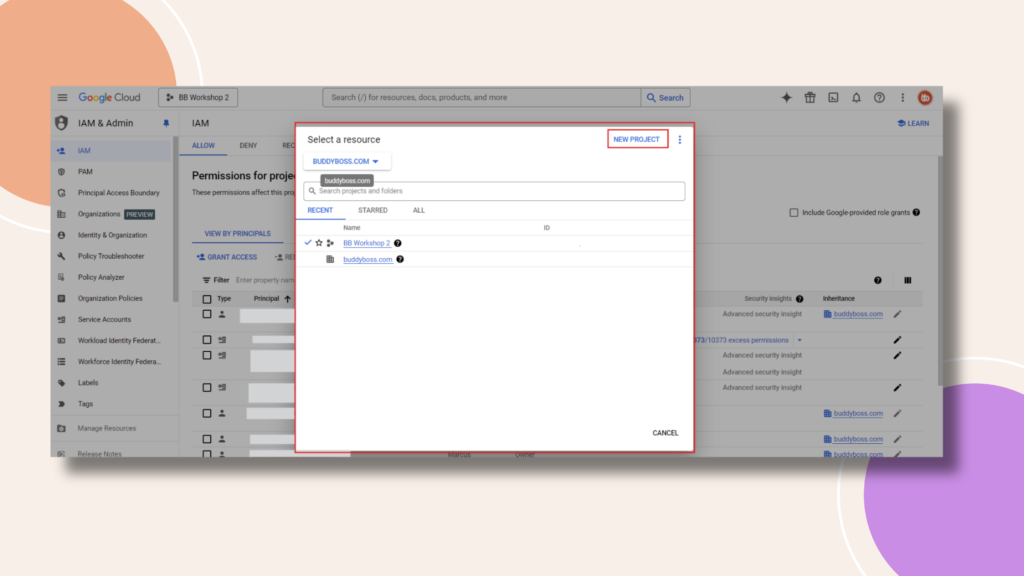The width and height of the screenshot is (1024, 576).
Task: Switch to the ALL tab
Action: 419,210
